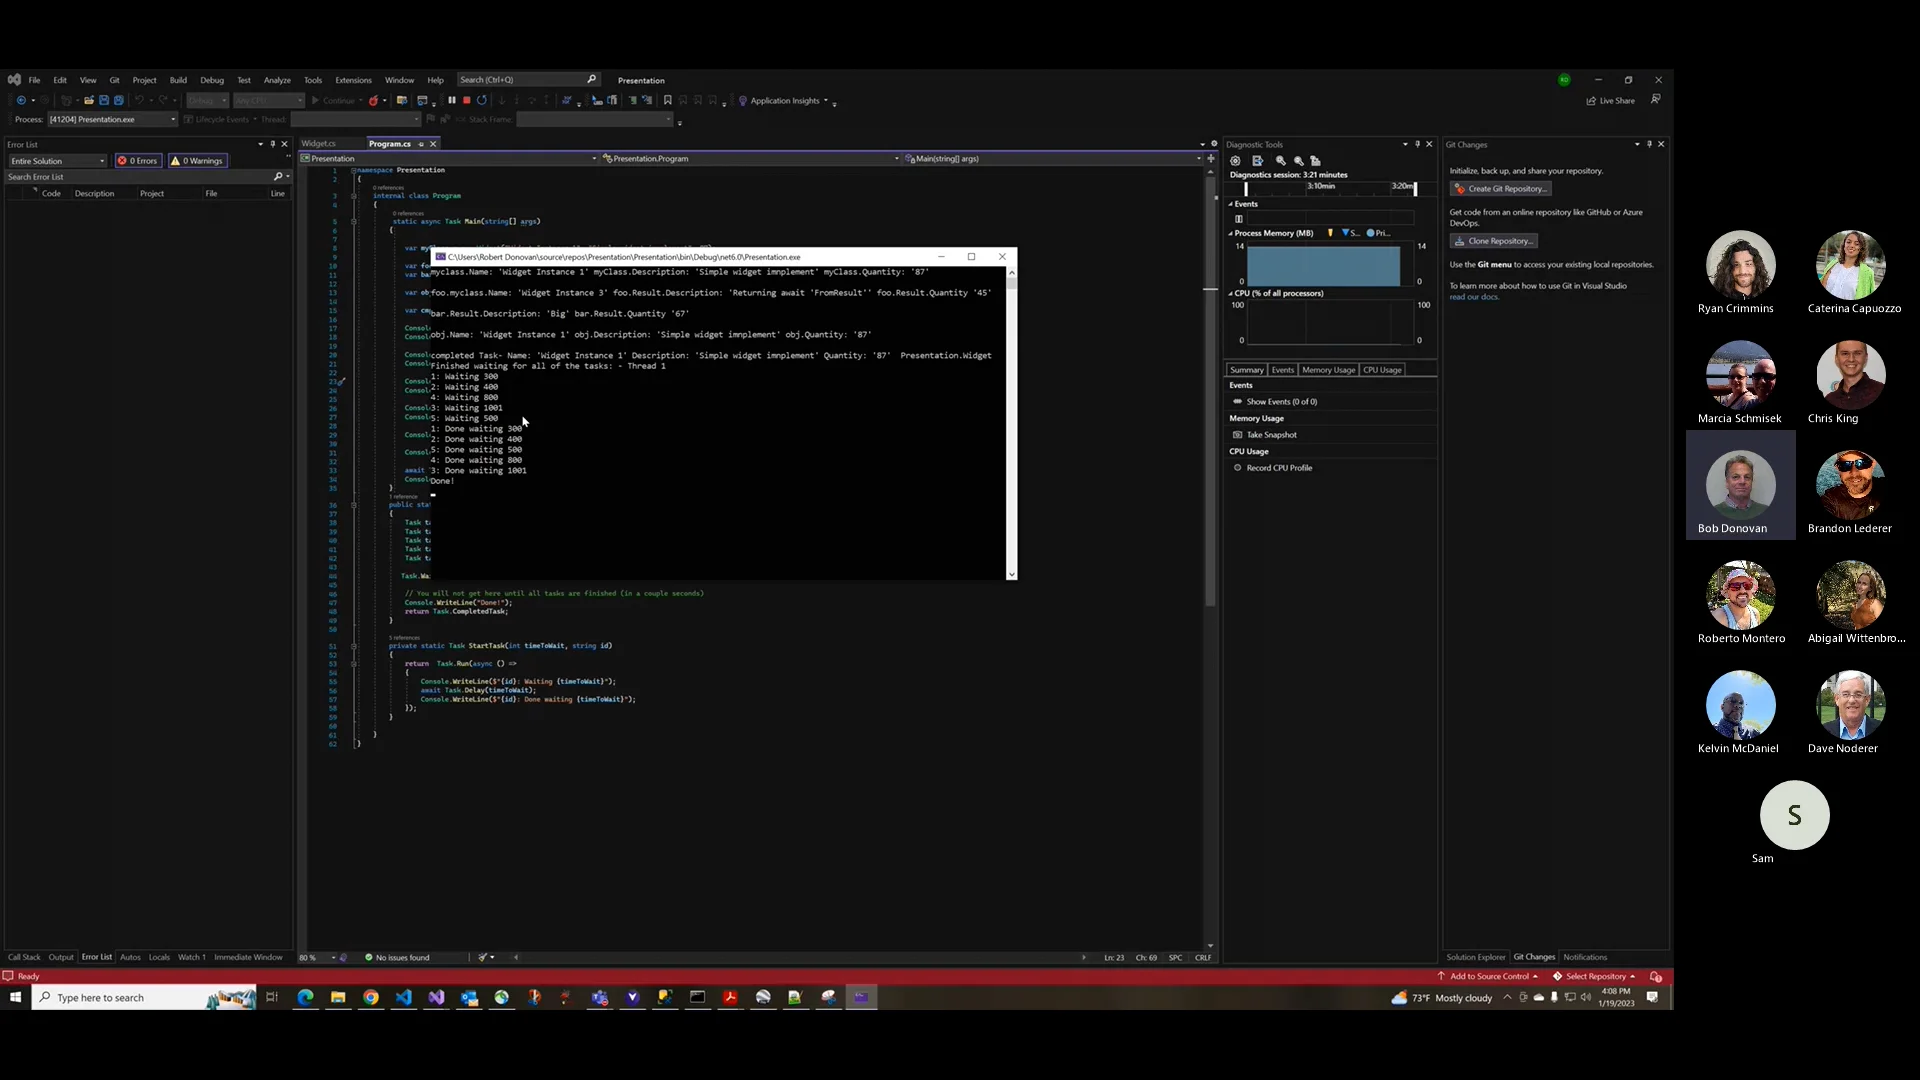Toggle the 0 Errors filter in Error List
The height and width of the screenshot is (1080, 1920).
[137, 160]
